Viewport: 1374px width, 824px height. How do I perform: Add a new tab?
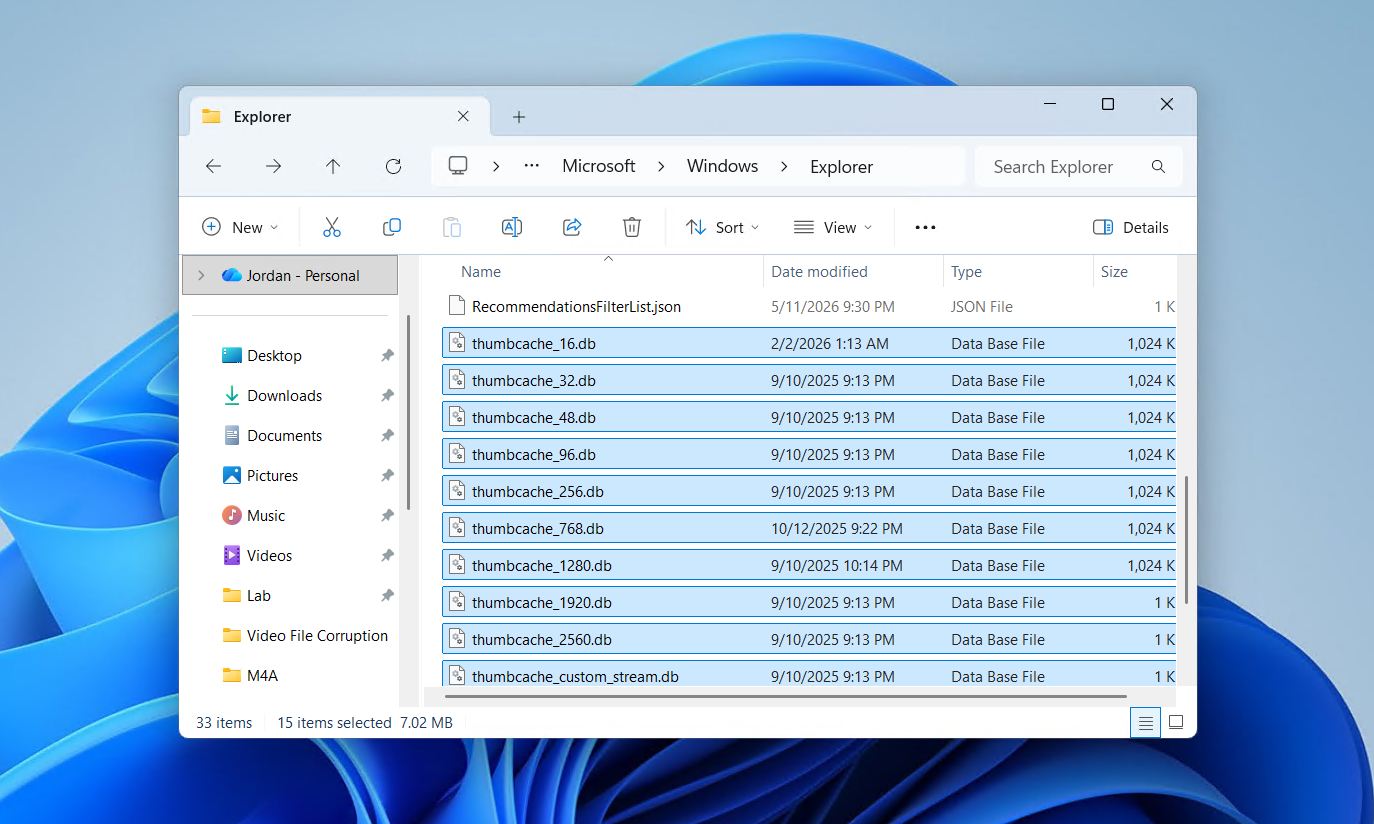(x=518, y=117)
